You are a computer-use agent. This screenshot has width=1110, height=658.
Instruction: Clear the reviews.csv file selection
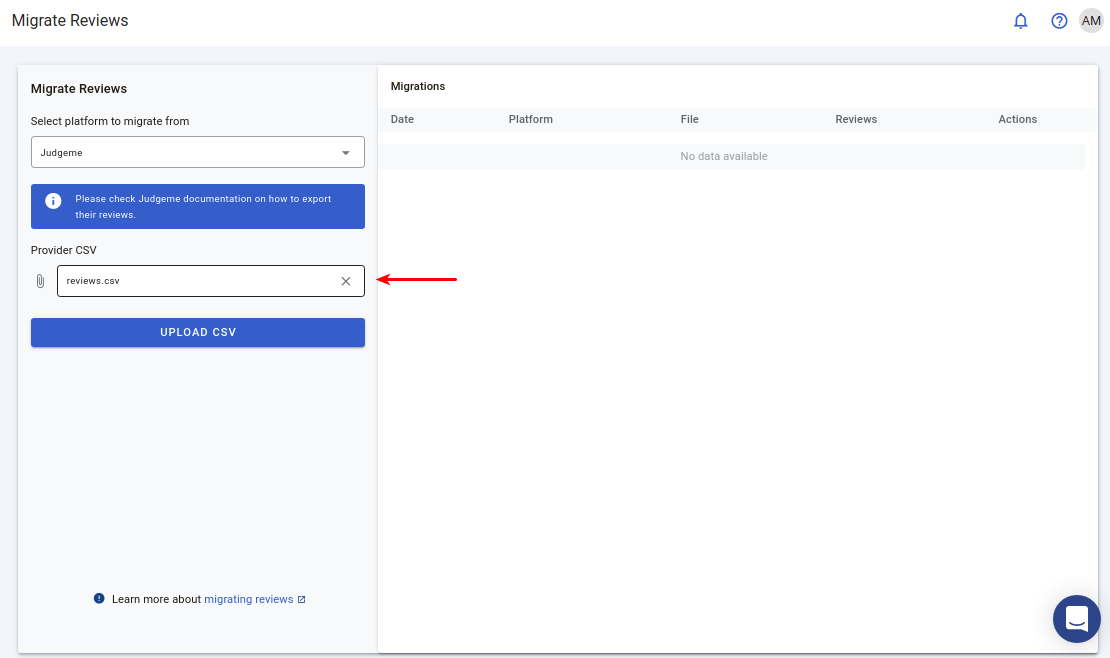coord(345,281)
